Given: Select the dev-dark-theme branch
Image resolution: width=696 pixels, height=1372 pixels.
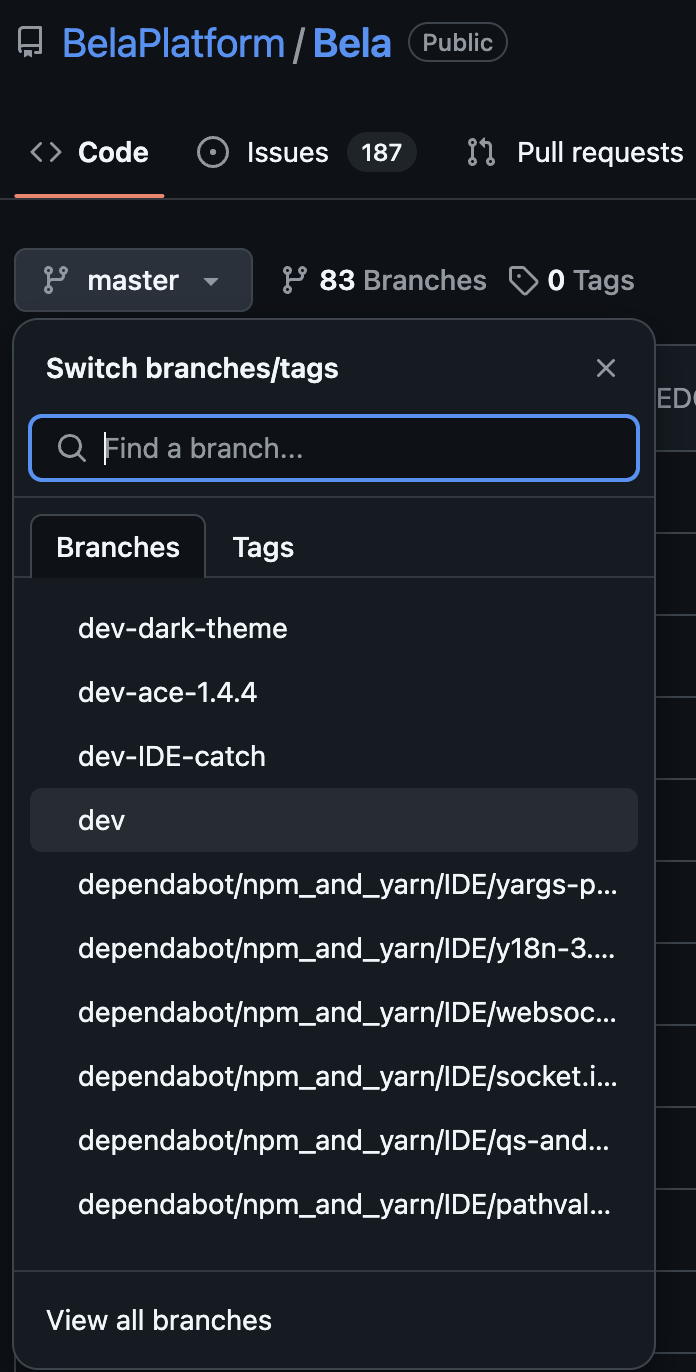Looking at the screenshot, I should 183,628.
